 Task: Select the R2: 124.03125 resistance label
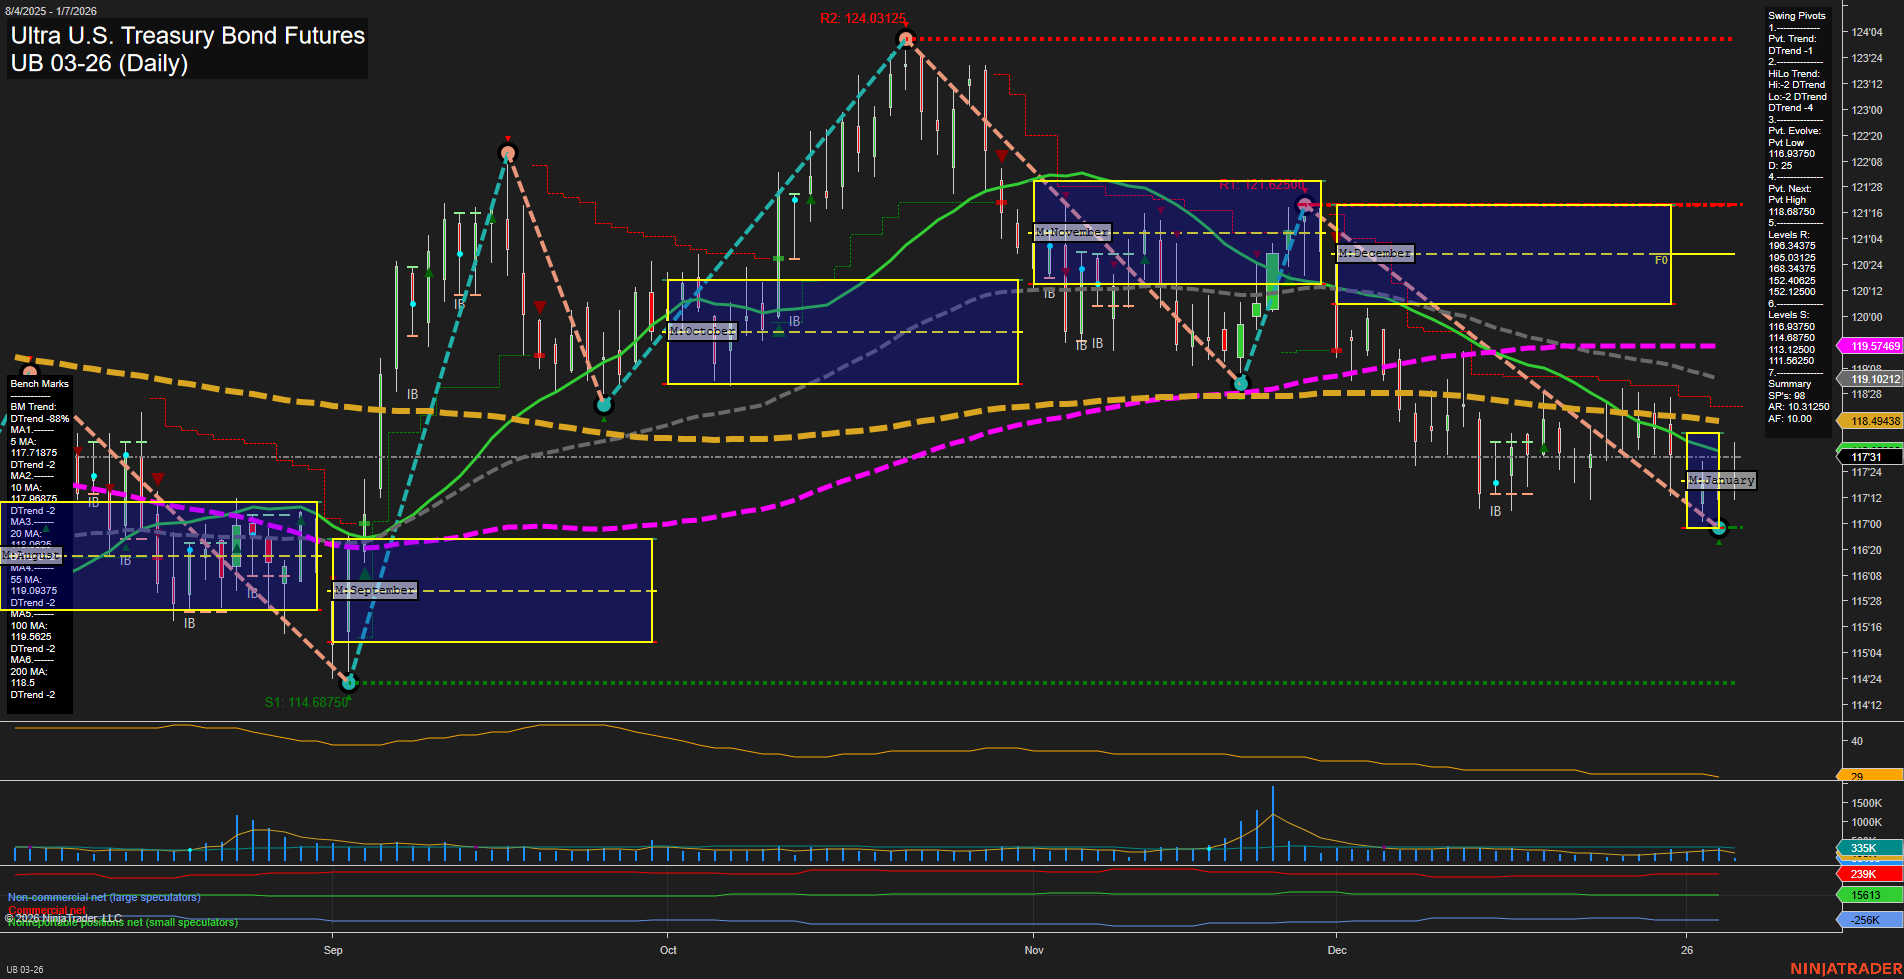[x=862, y=18]
